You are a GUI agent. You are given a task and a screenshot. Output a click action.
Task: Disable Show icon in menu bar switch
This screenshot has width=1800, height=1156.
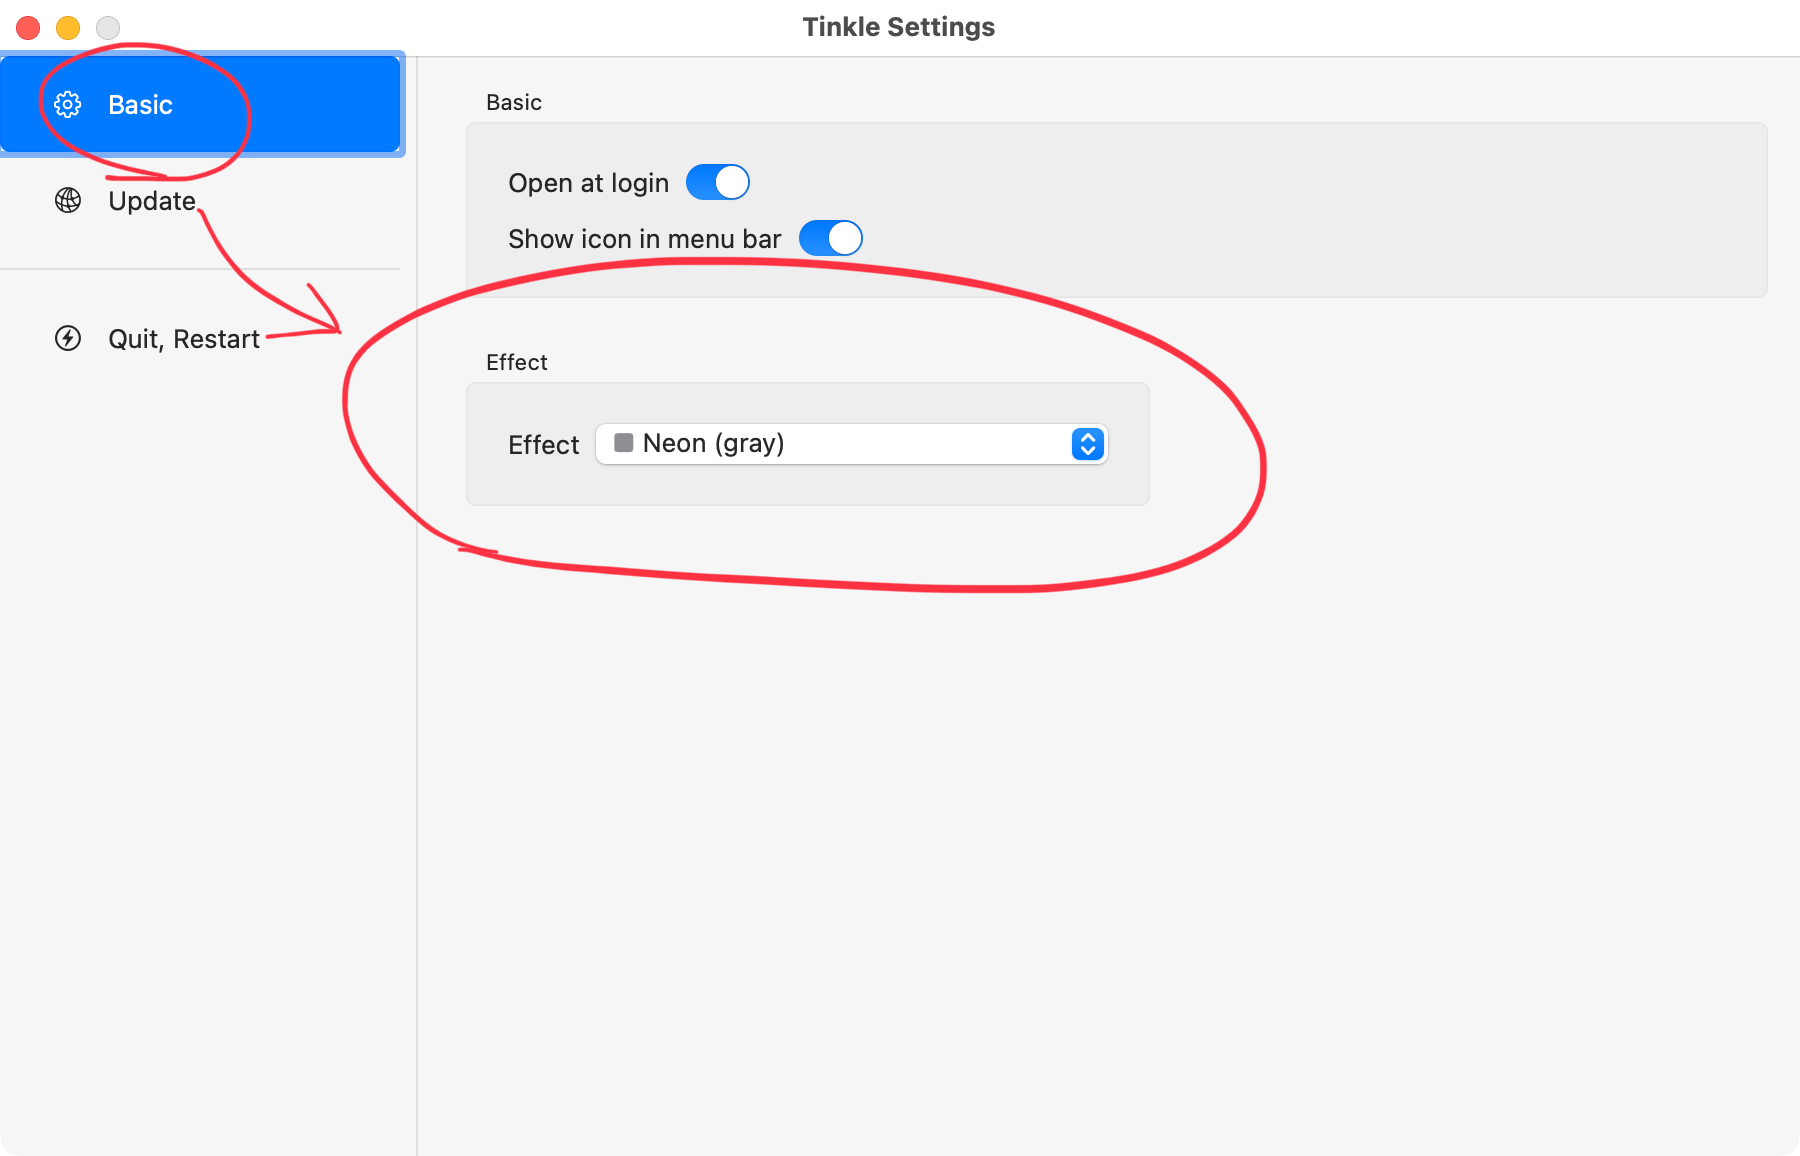(x=830, y=239)
